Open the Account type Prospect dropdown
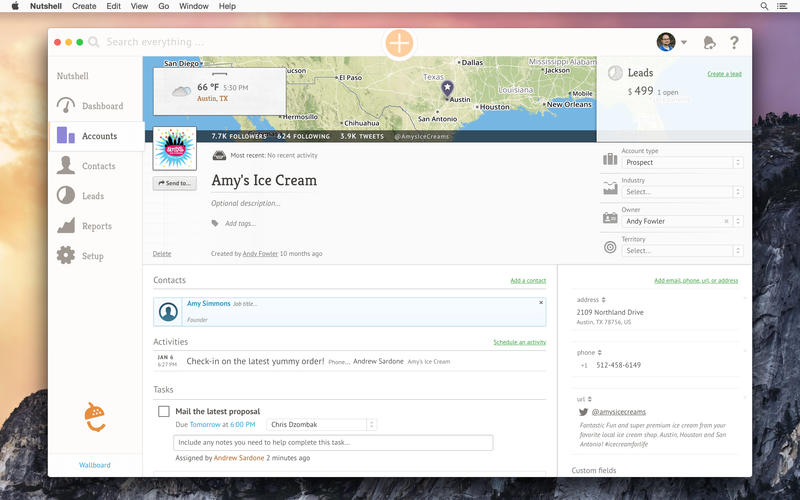800x500 pixels. tap(682, 162)
